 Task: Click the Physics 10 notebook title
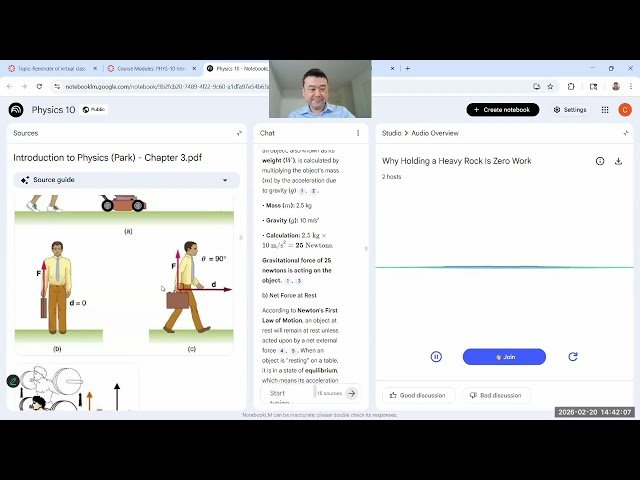click(53, 110)
